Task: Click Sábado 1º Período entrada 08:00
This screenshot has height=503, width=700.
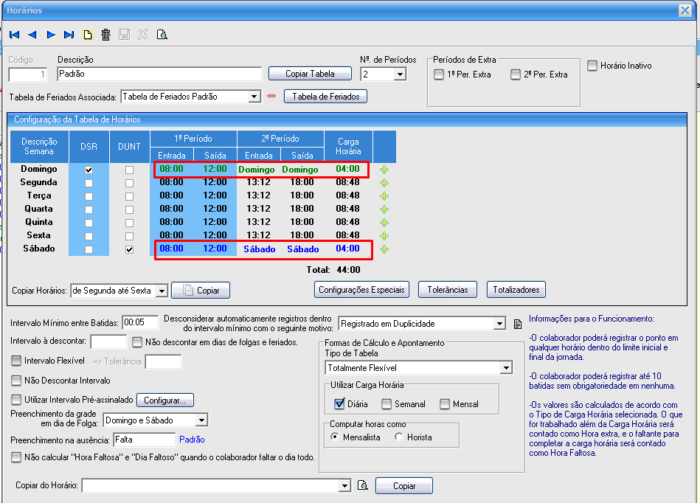Action: click(x=171, y=249)
